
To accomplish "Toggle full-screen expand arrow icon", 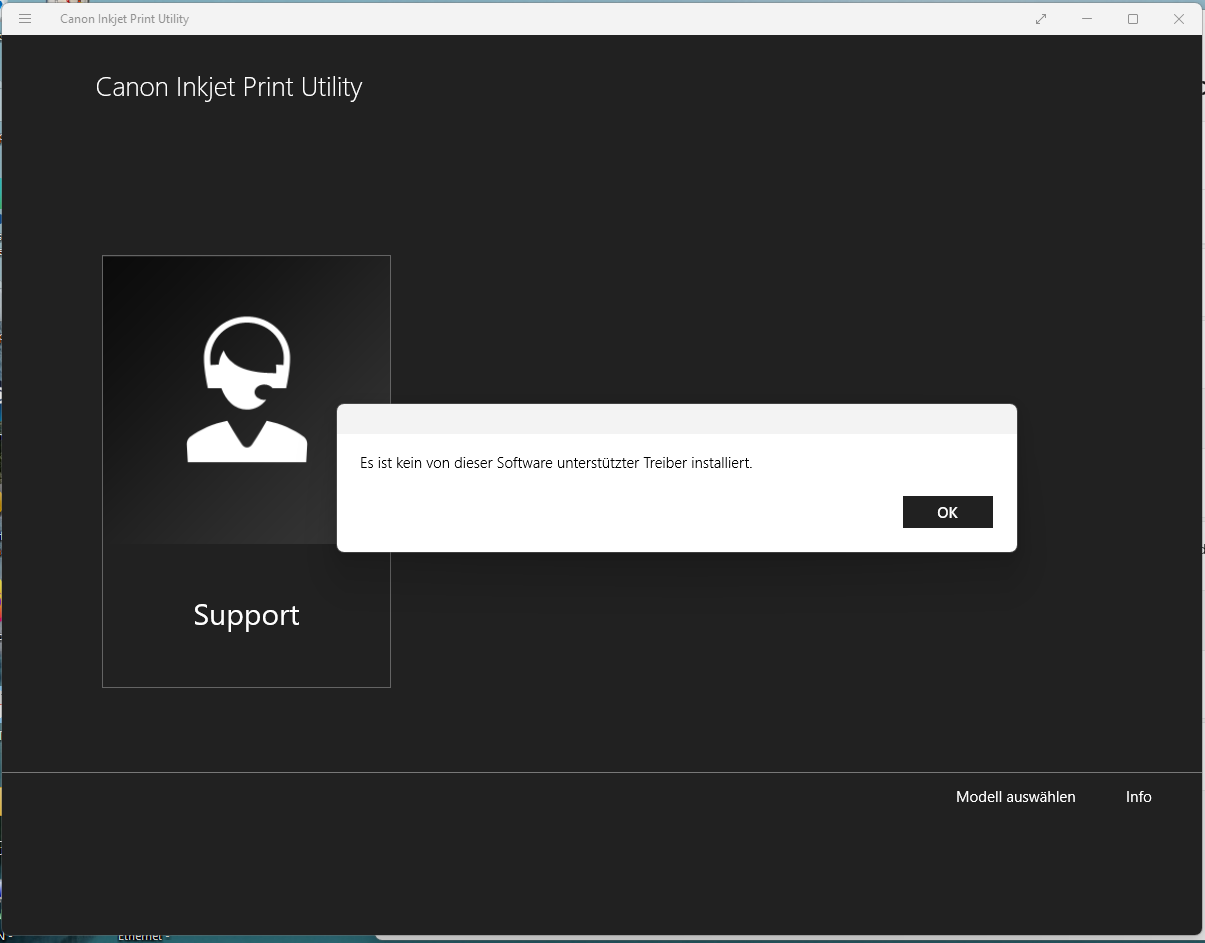I will 1041,19.
